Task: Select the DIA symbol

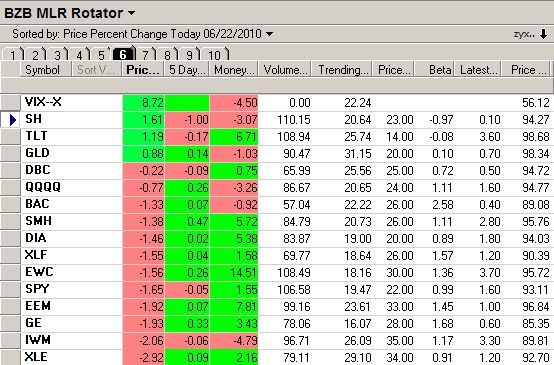Action: click(x=36, y=238)
